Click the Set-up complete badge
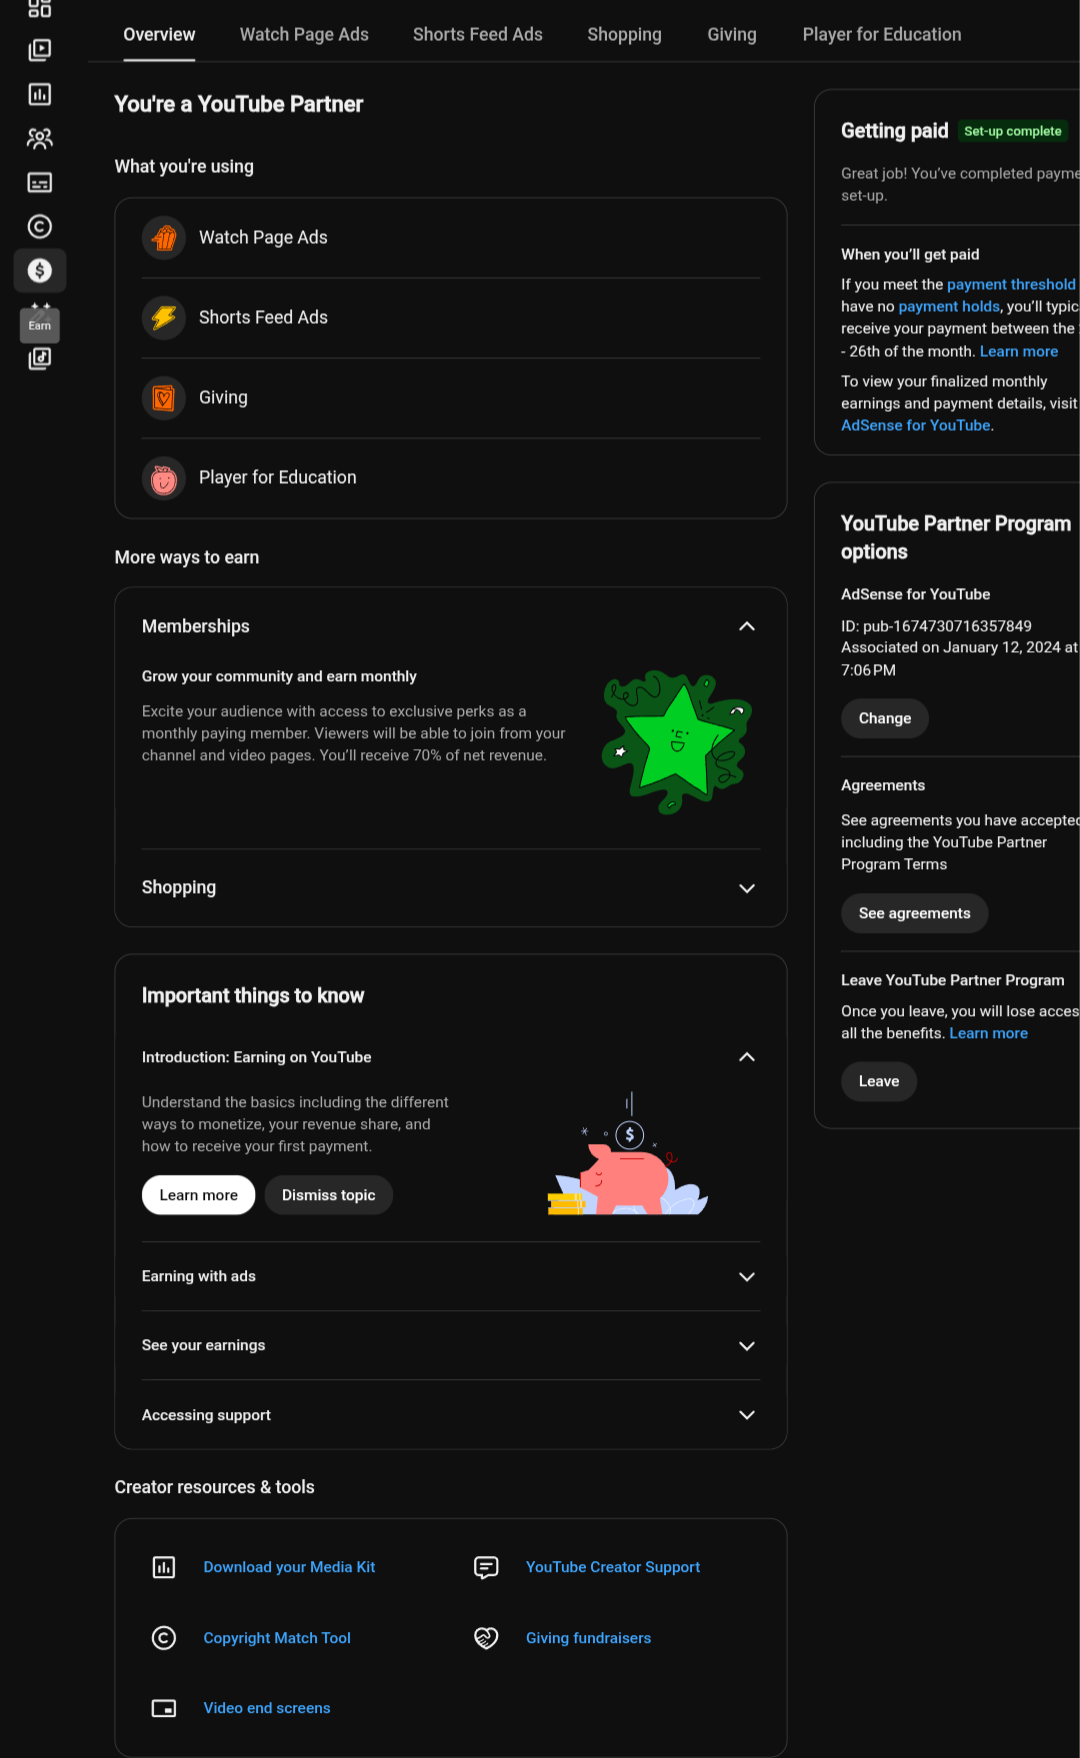1080x1758 pixels. click(1013, 131)
